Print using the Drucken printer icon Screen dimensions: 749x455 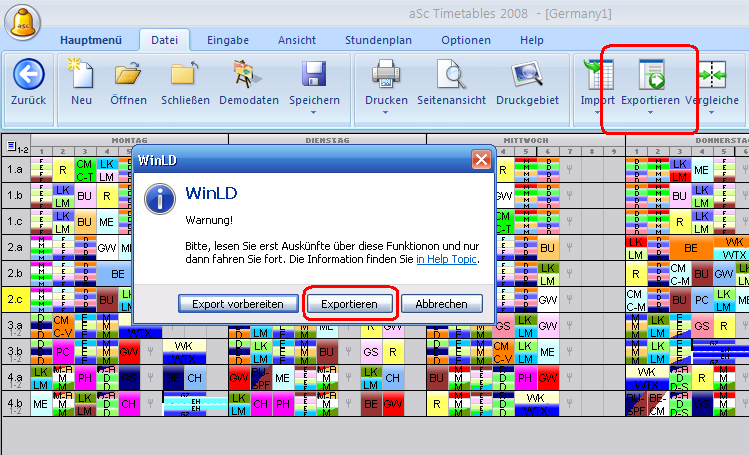pos(386,74)
